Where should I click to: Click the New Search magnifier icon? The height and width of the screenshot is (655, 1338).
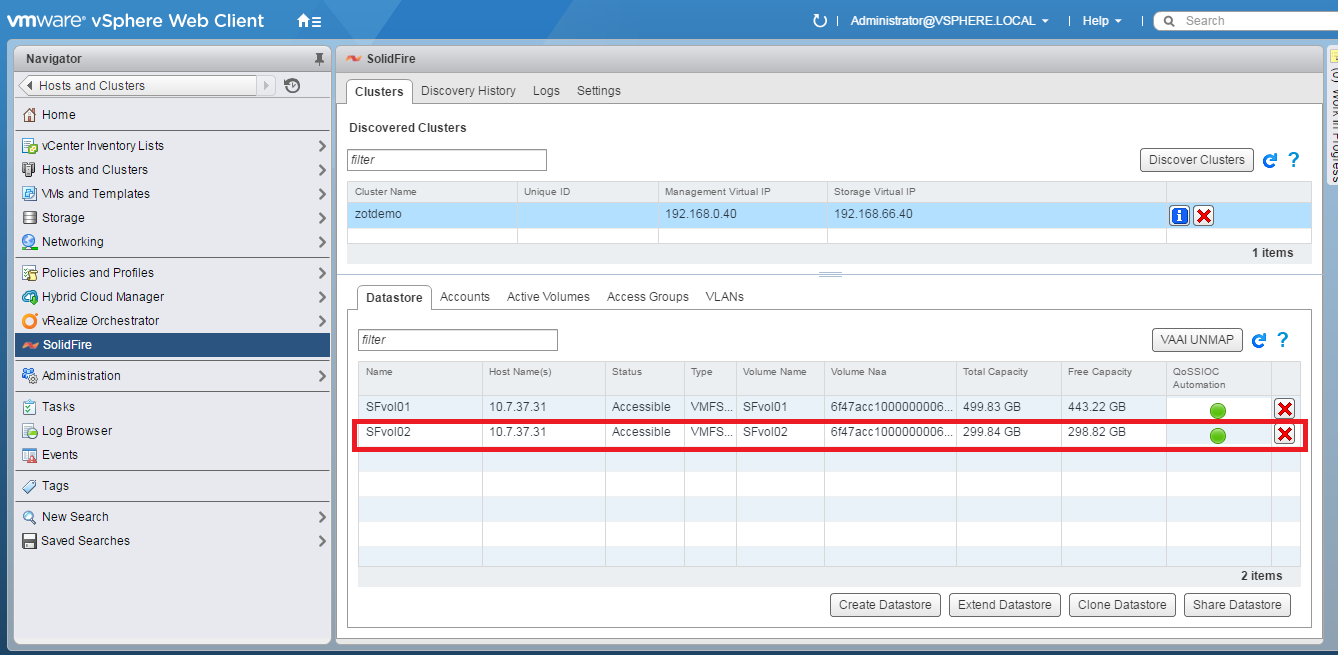(30, 517)
